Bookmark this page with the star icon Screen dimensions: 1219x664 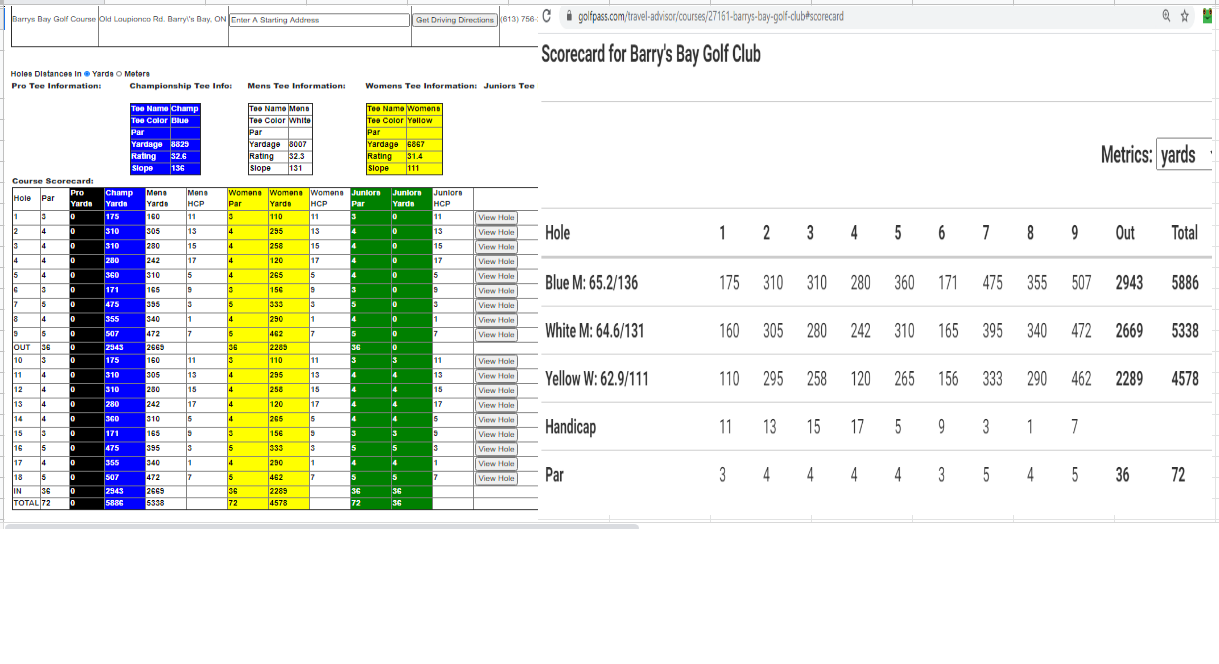[1184, 16]
